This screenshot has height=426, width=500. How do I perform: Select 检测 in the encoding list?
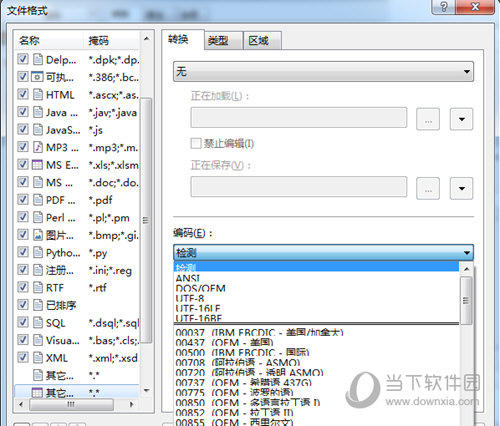click(316, 267)
